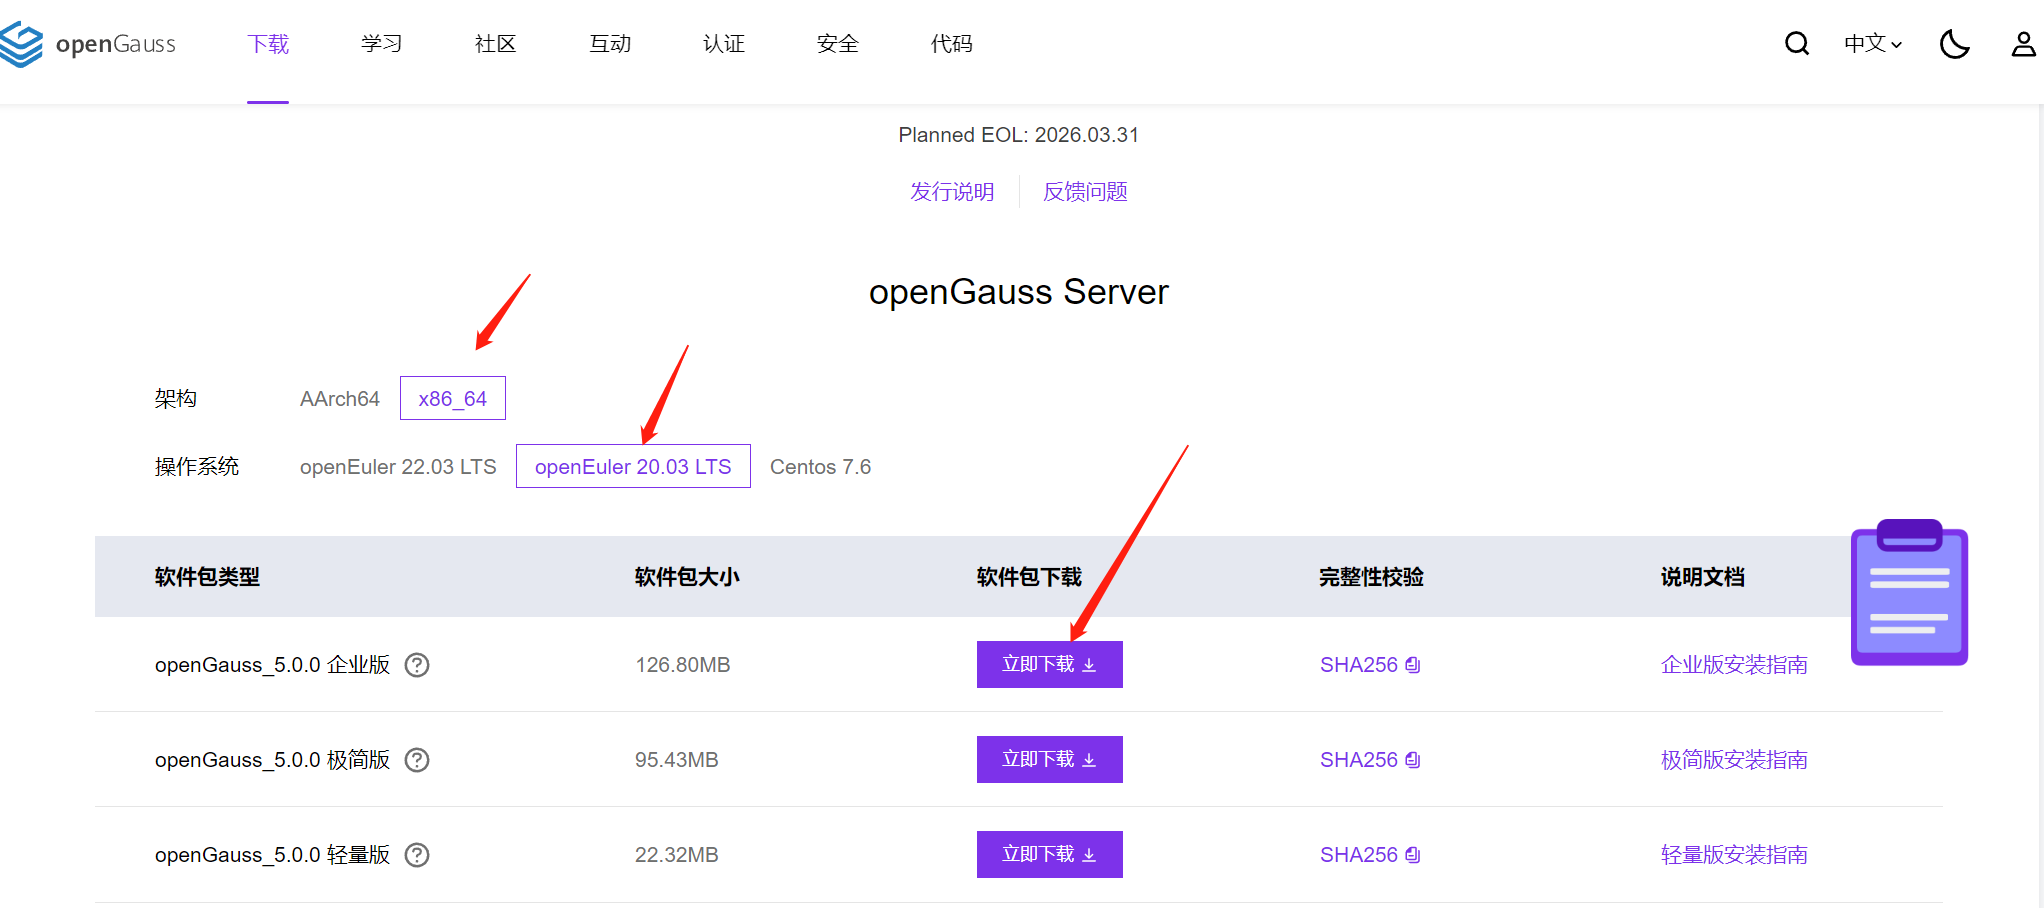Click openGauss_5.0.0 企业版 package name
Screen dimensions: 2044x908
pyautogui.click(x=272, y=665)
